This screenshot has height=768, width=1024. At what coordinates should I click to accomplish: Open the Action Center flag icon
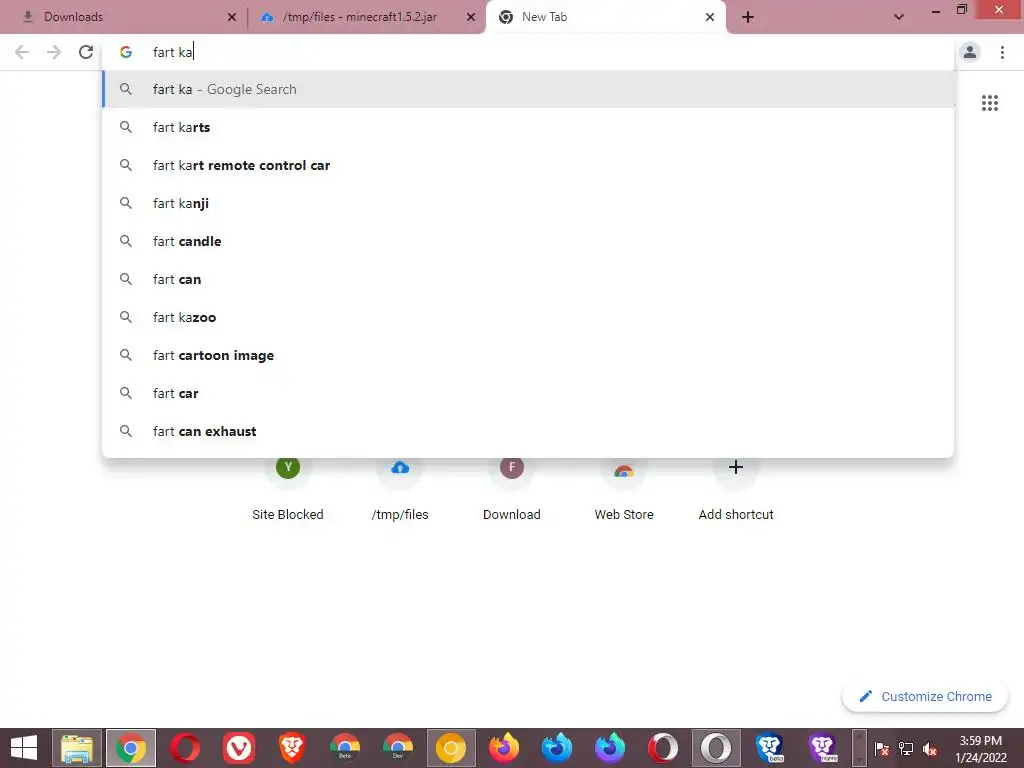(882, 749)
